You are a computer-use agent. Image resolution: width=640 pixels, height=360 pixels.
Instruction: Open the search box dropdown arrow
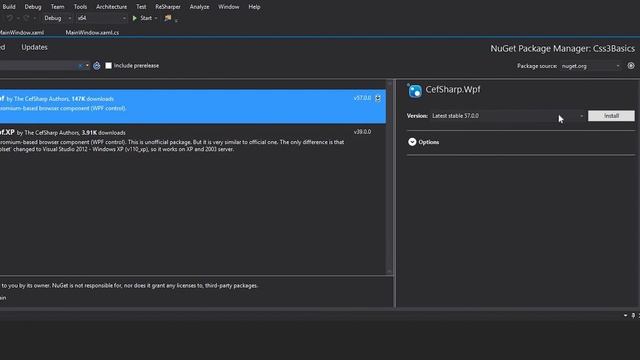[87, 66]
